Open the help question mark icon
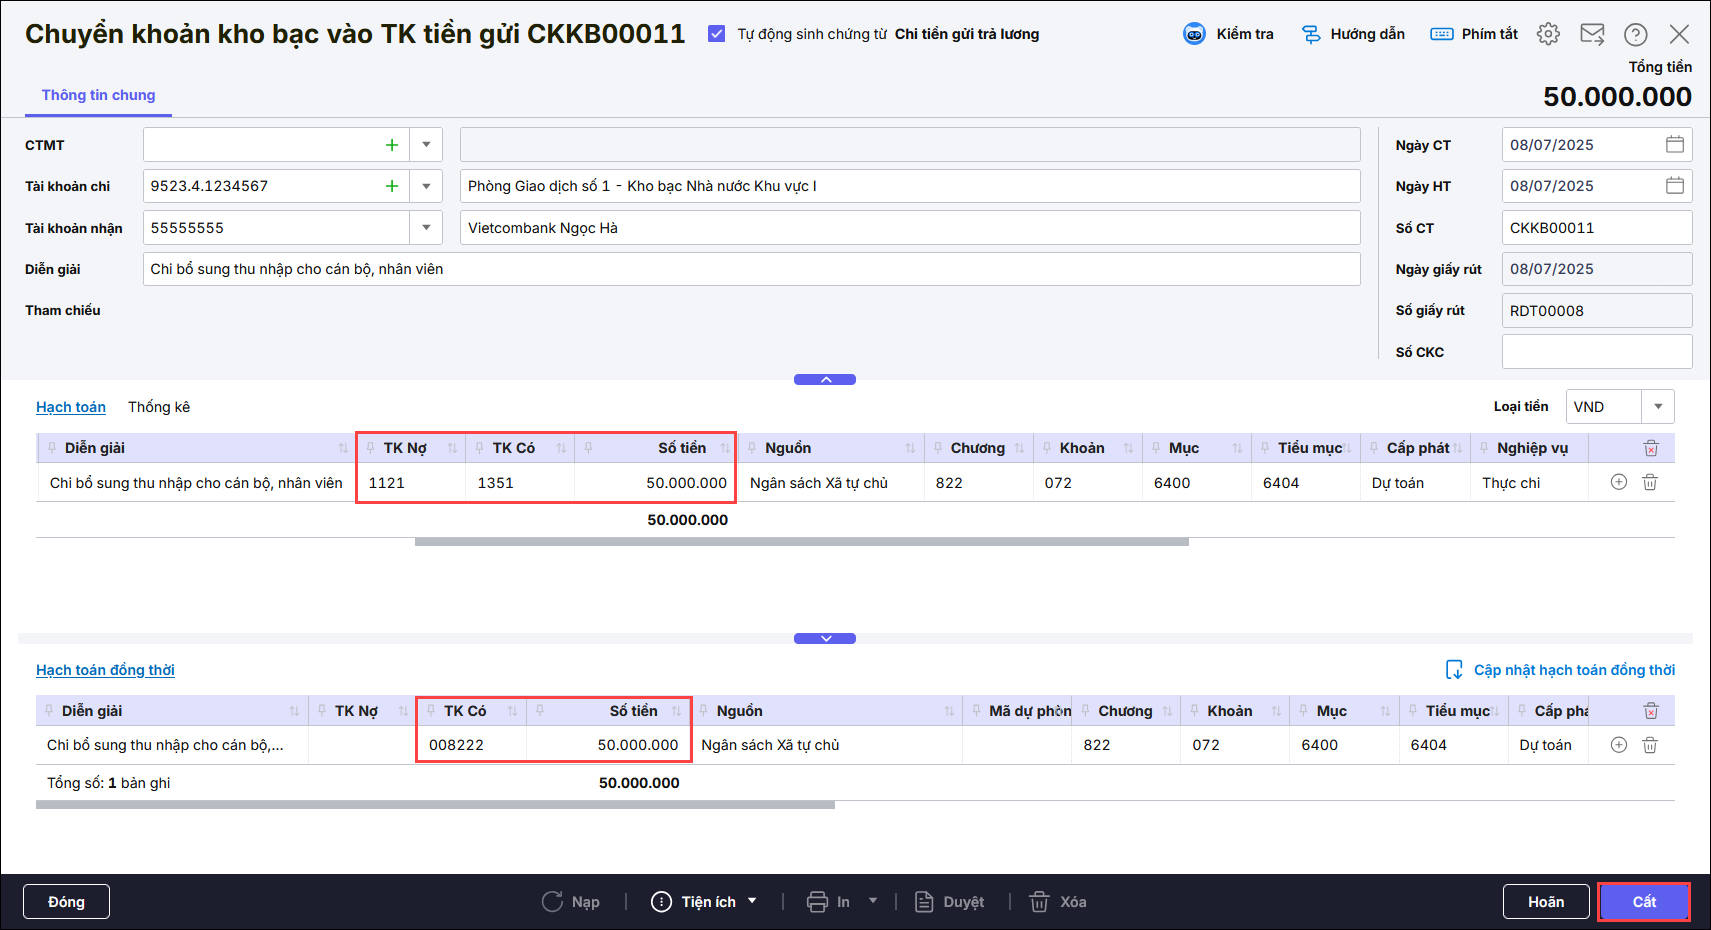This screenshot has width=1711, height=930. (1636, 34)
